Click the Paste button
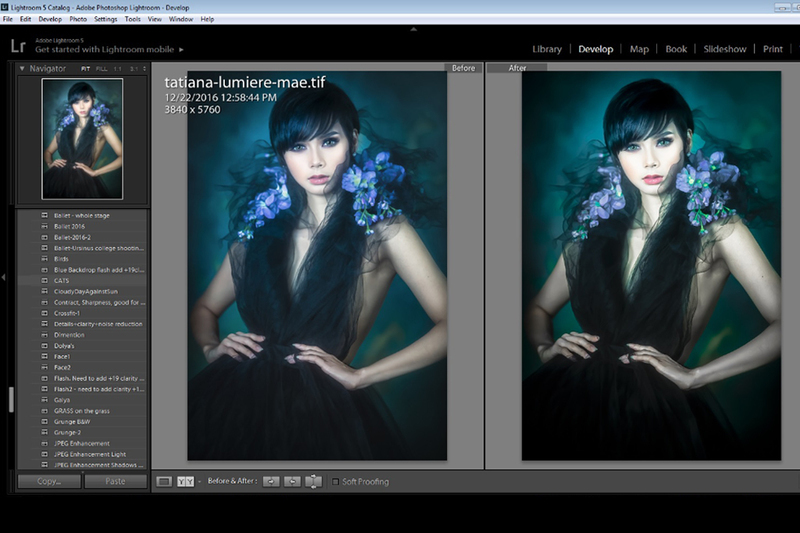 coord(115,481)
